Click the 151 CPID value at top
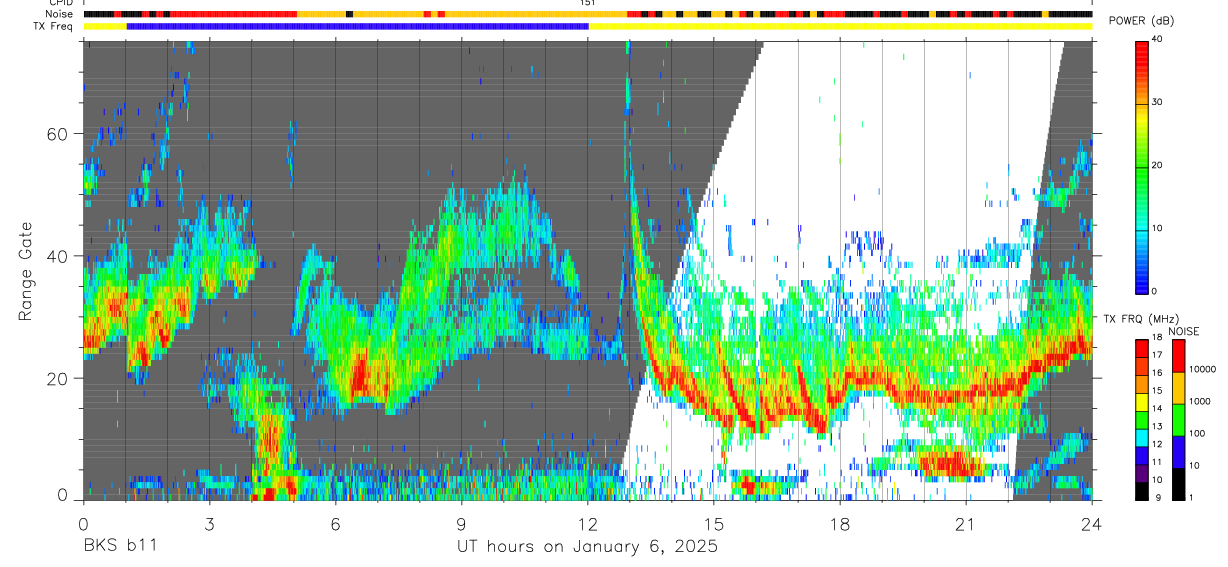The image size is (1228, 567). pyautogui.click(x=587, y=3)
